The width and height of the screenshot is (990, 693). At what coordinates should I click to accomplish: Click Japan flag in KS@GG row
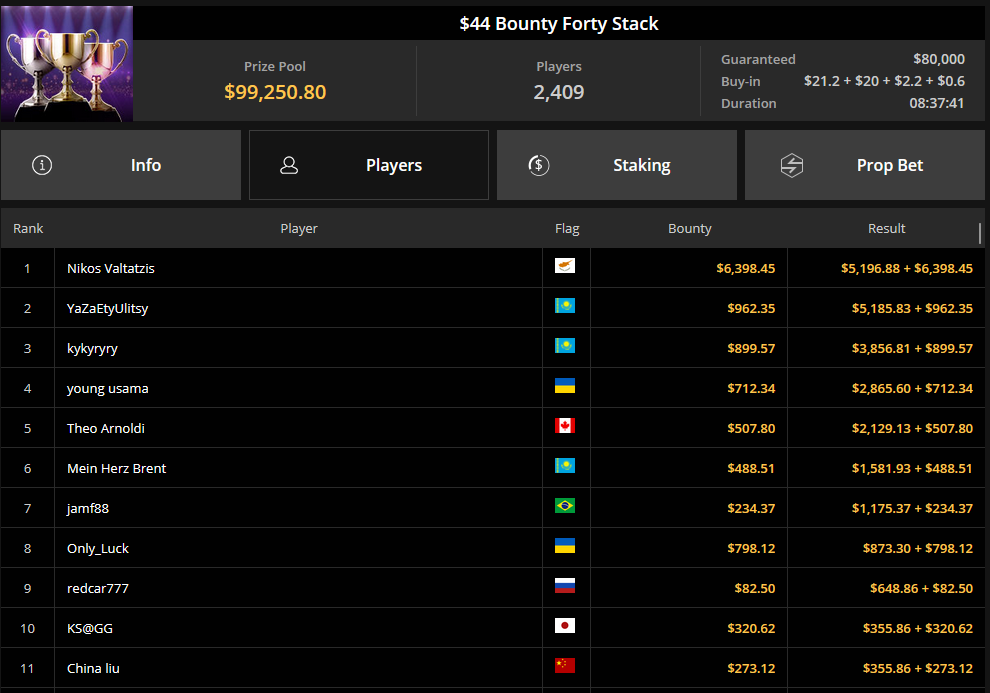tap(565, 627)
